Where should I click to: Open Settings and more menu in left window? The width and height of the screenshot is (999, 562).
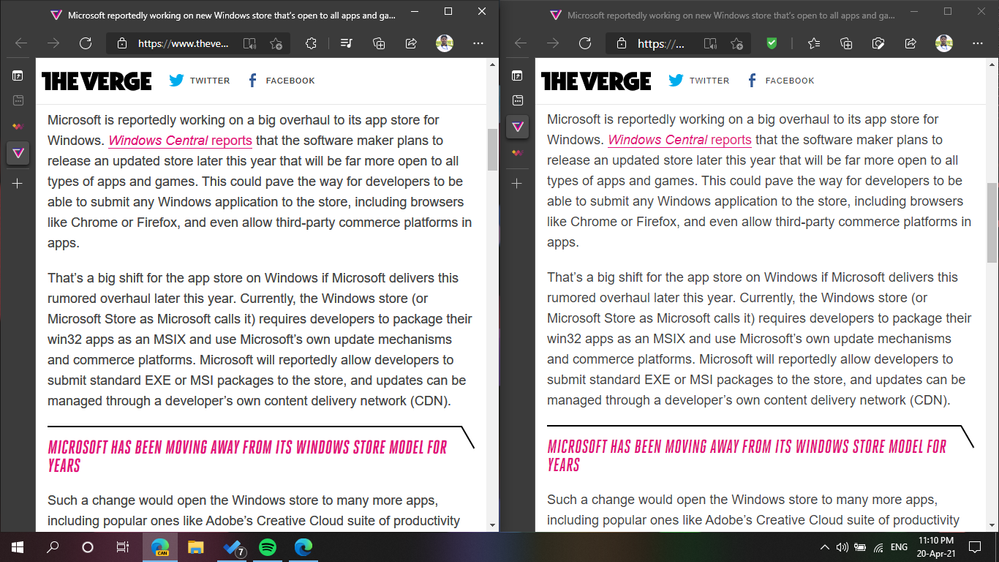pyautogui.click(x=478, y=43)
